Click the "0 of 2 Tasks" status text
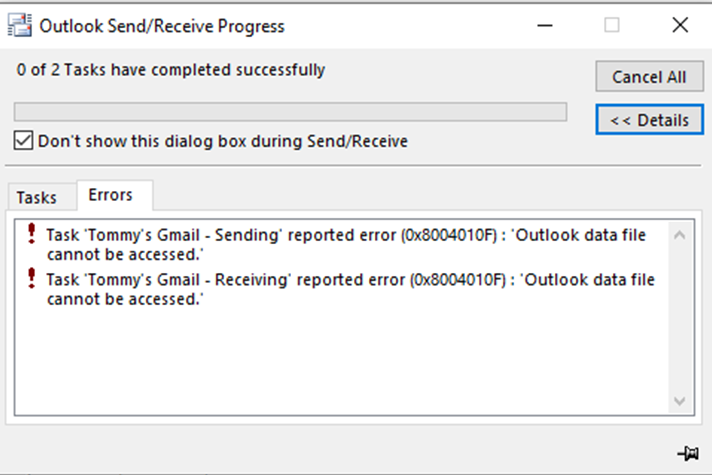This screenshot has width=712, height=475. pos(171,70)
